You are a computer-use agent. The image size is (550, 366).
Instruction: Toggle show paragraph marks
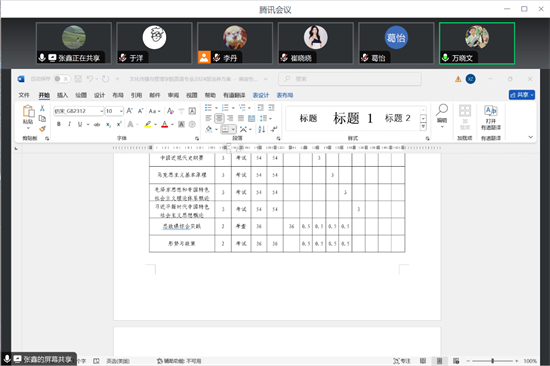click(x=274, y=129)
